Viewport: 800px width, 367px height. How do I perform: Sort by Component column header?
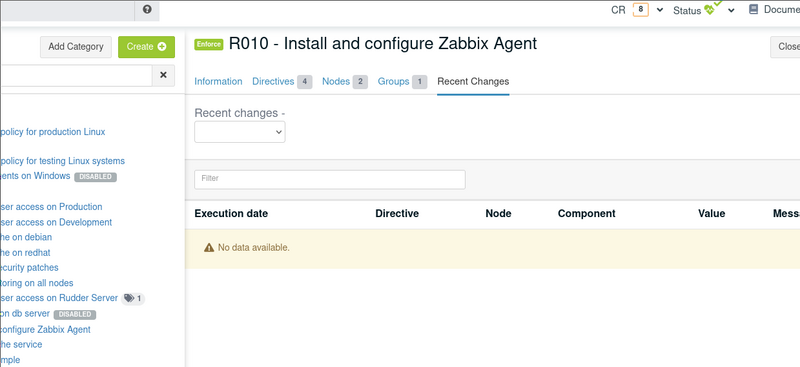point(587,213)
